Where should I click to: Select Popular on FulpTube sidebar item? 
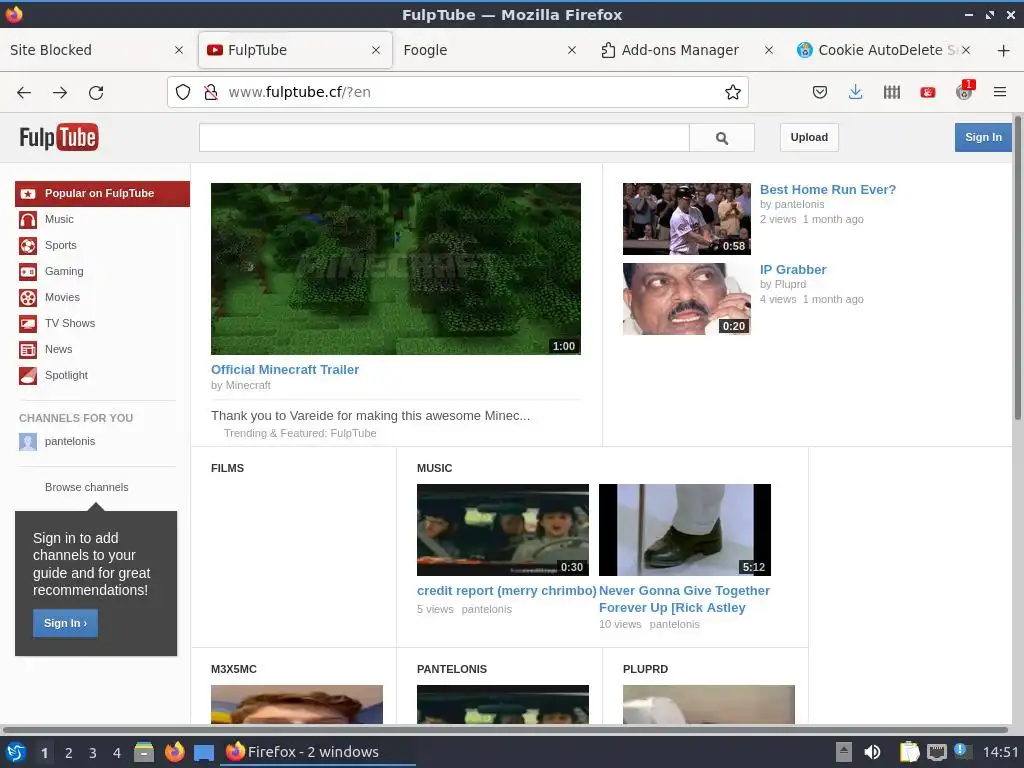(103, 193)
